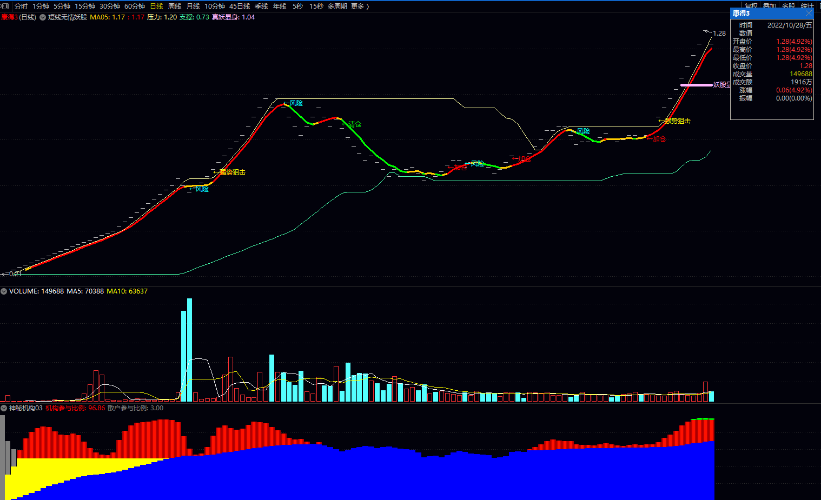Select the 15分钟 period tab
821x500 pixels.
[84, 6]
